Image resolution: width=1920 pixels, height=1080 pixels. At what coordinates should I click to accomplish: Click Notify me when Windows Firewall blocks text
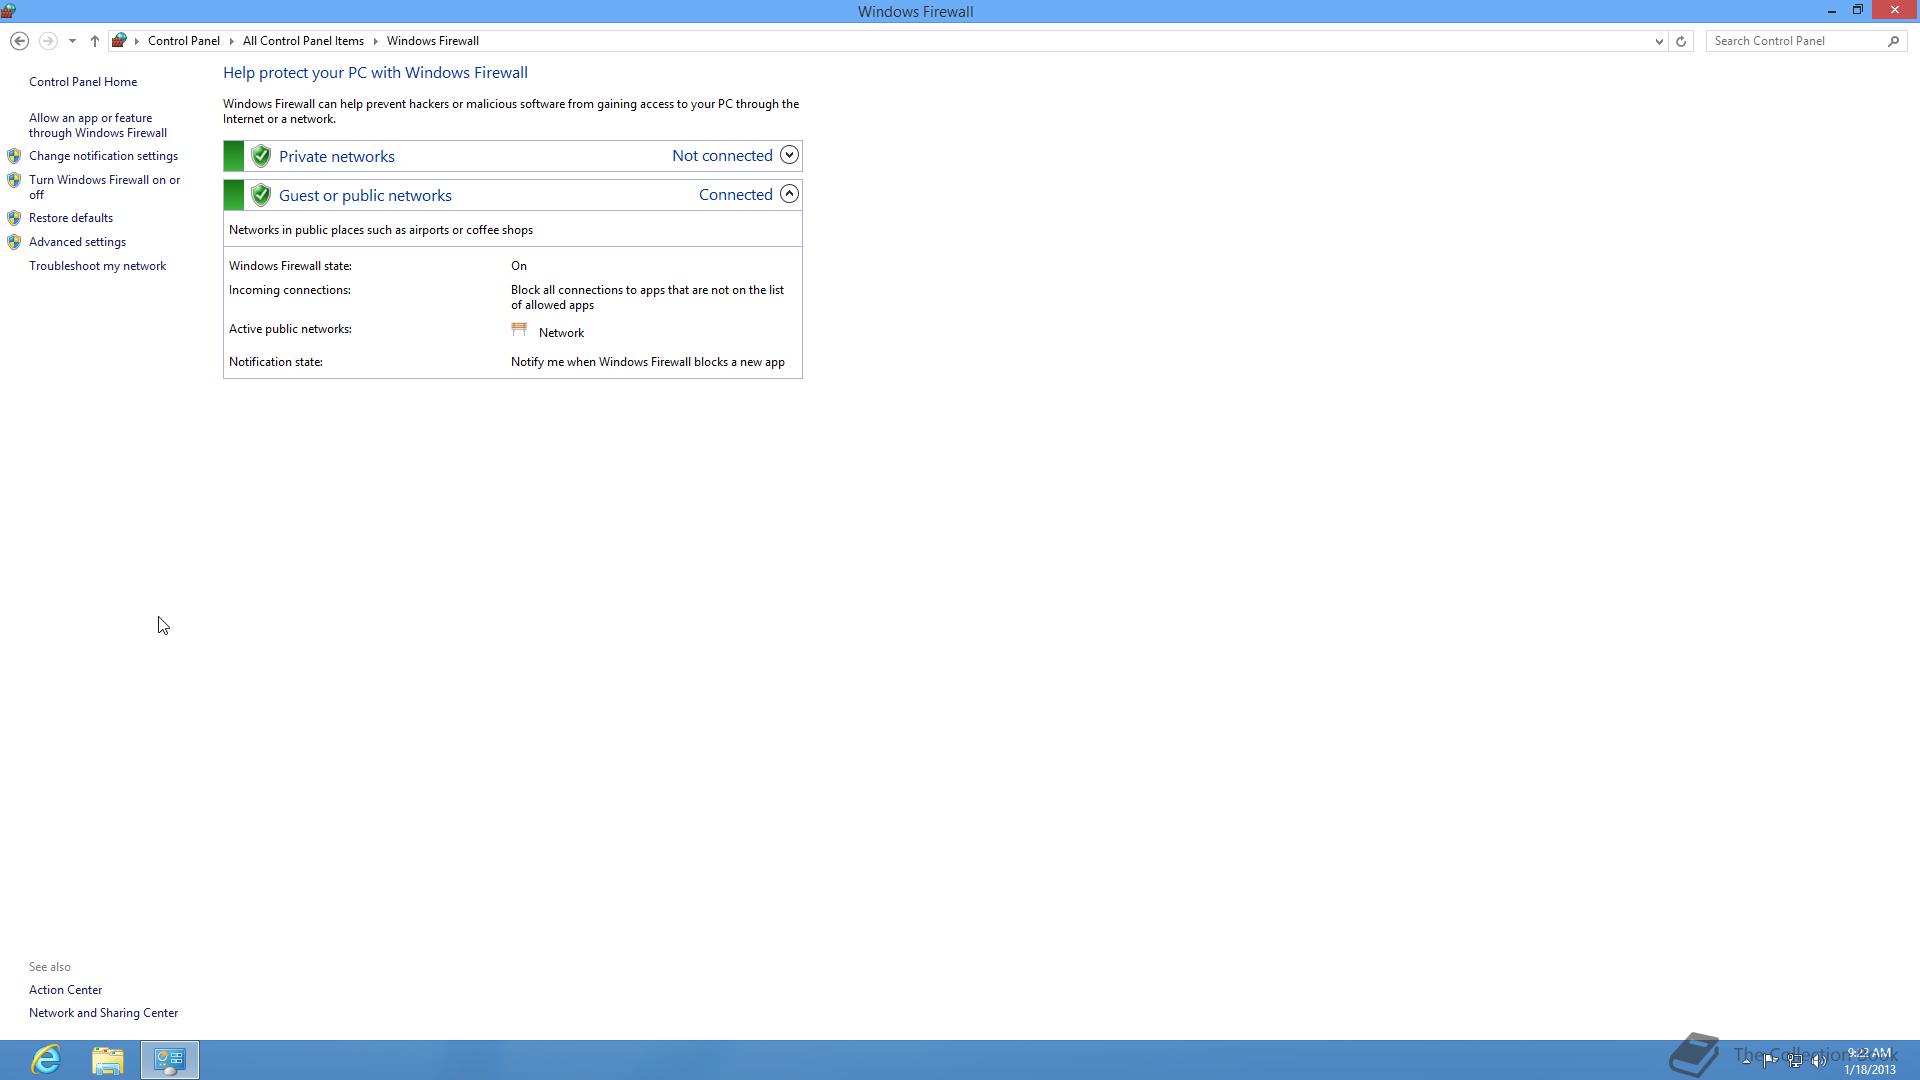click(647, 362)
